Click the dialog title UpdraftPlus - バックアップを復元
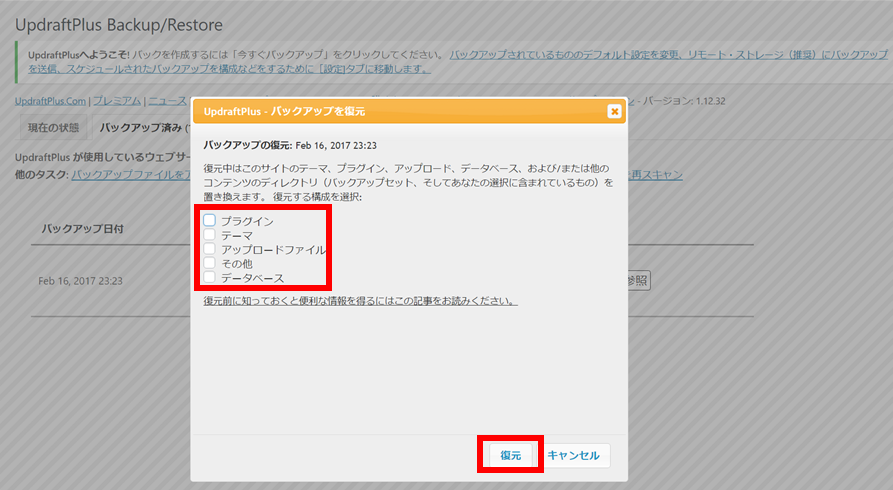 pyautogui.click(x=284, y=111)
